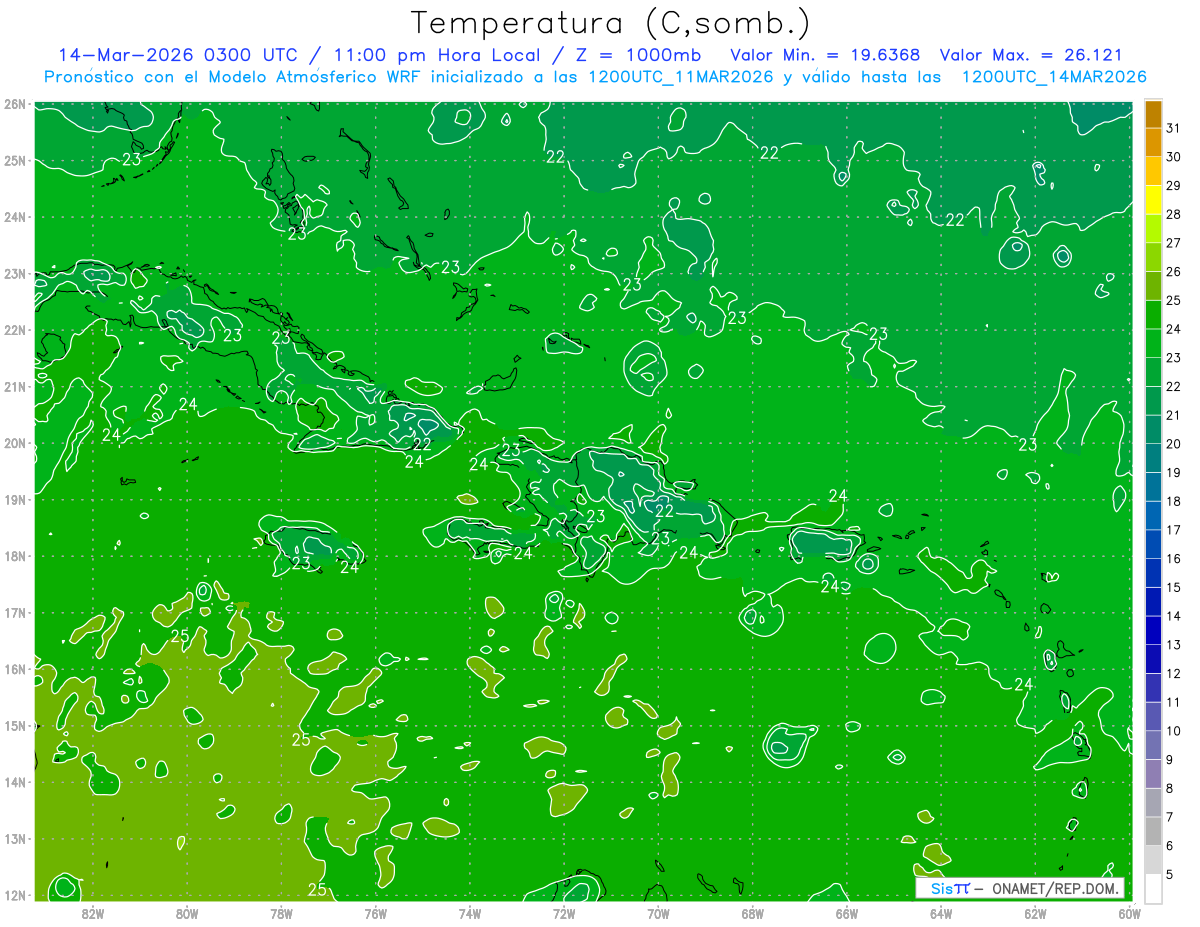Click the 70W longitude label
Viewport: 1200px width, 927px height.
click(x=658, y=913)
